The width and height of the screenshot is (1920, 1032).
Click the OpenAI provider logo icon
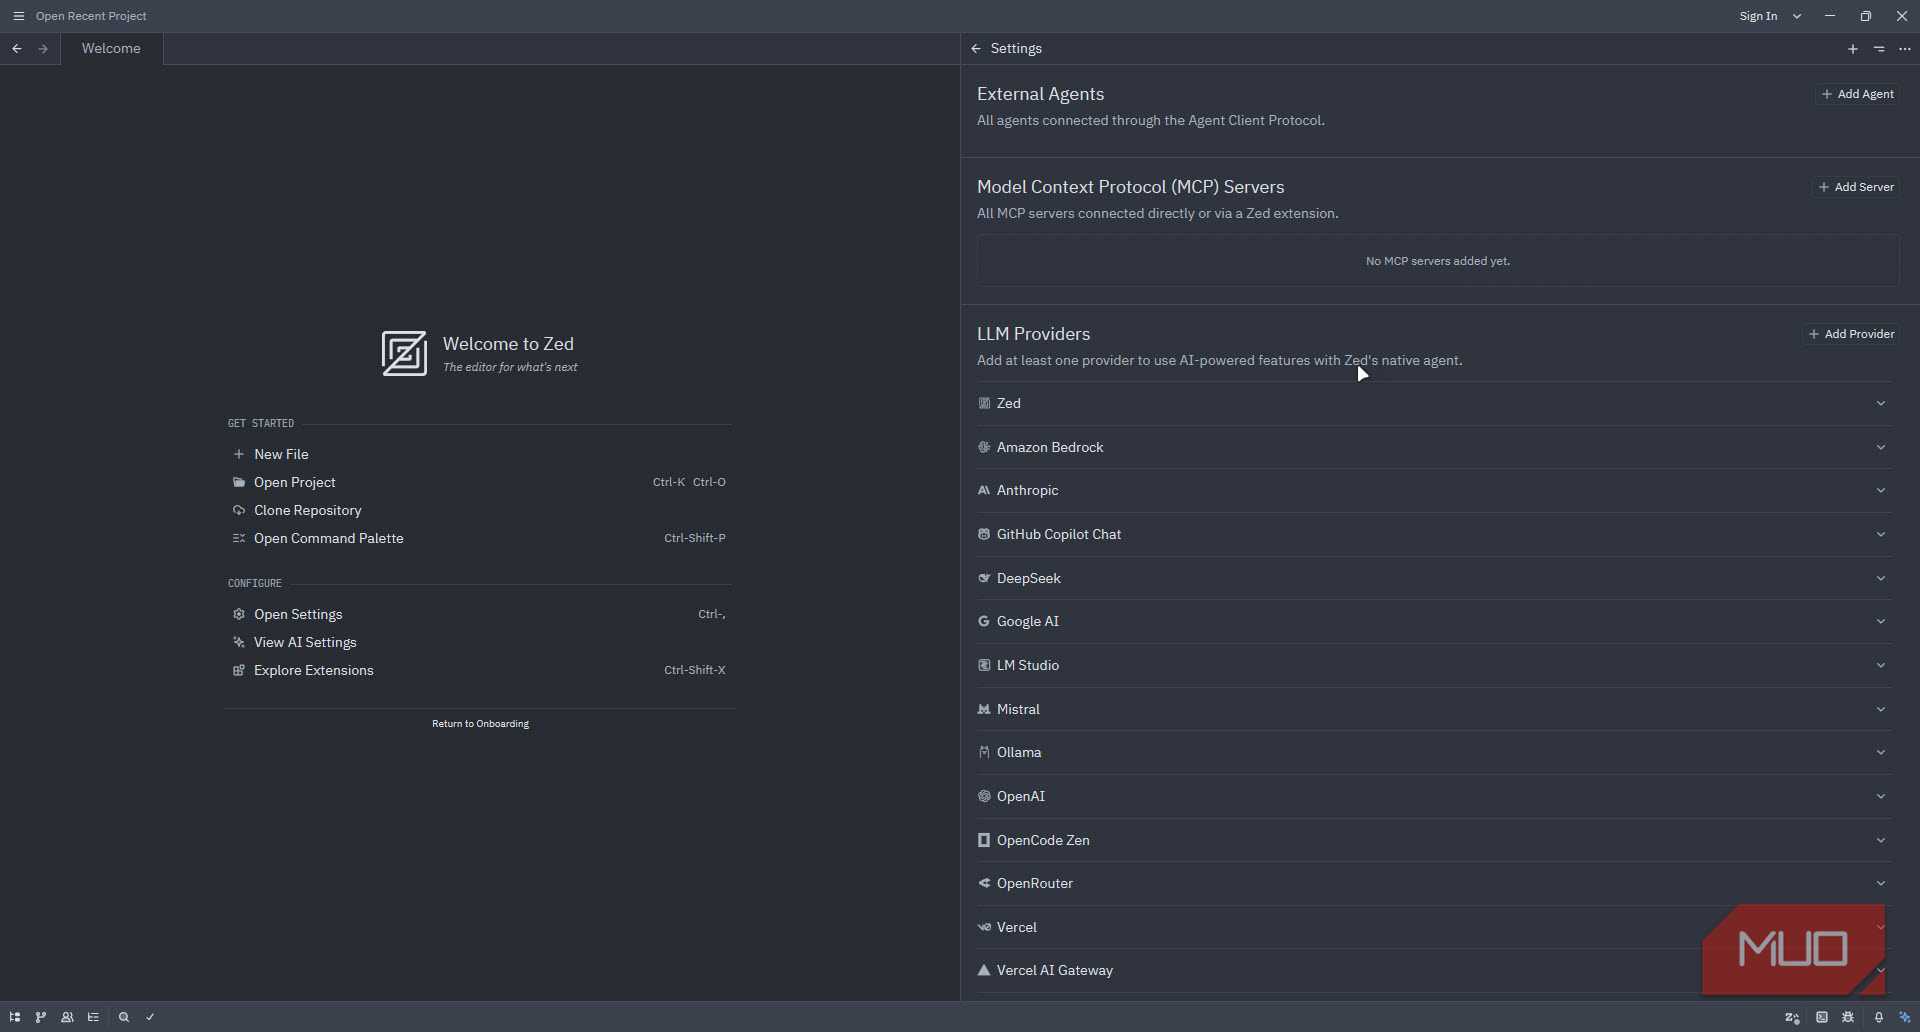coord(984,797)
